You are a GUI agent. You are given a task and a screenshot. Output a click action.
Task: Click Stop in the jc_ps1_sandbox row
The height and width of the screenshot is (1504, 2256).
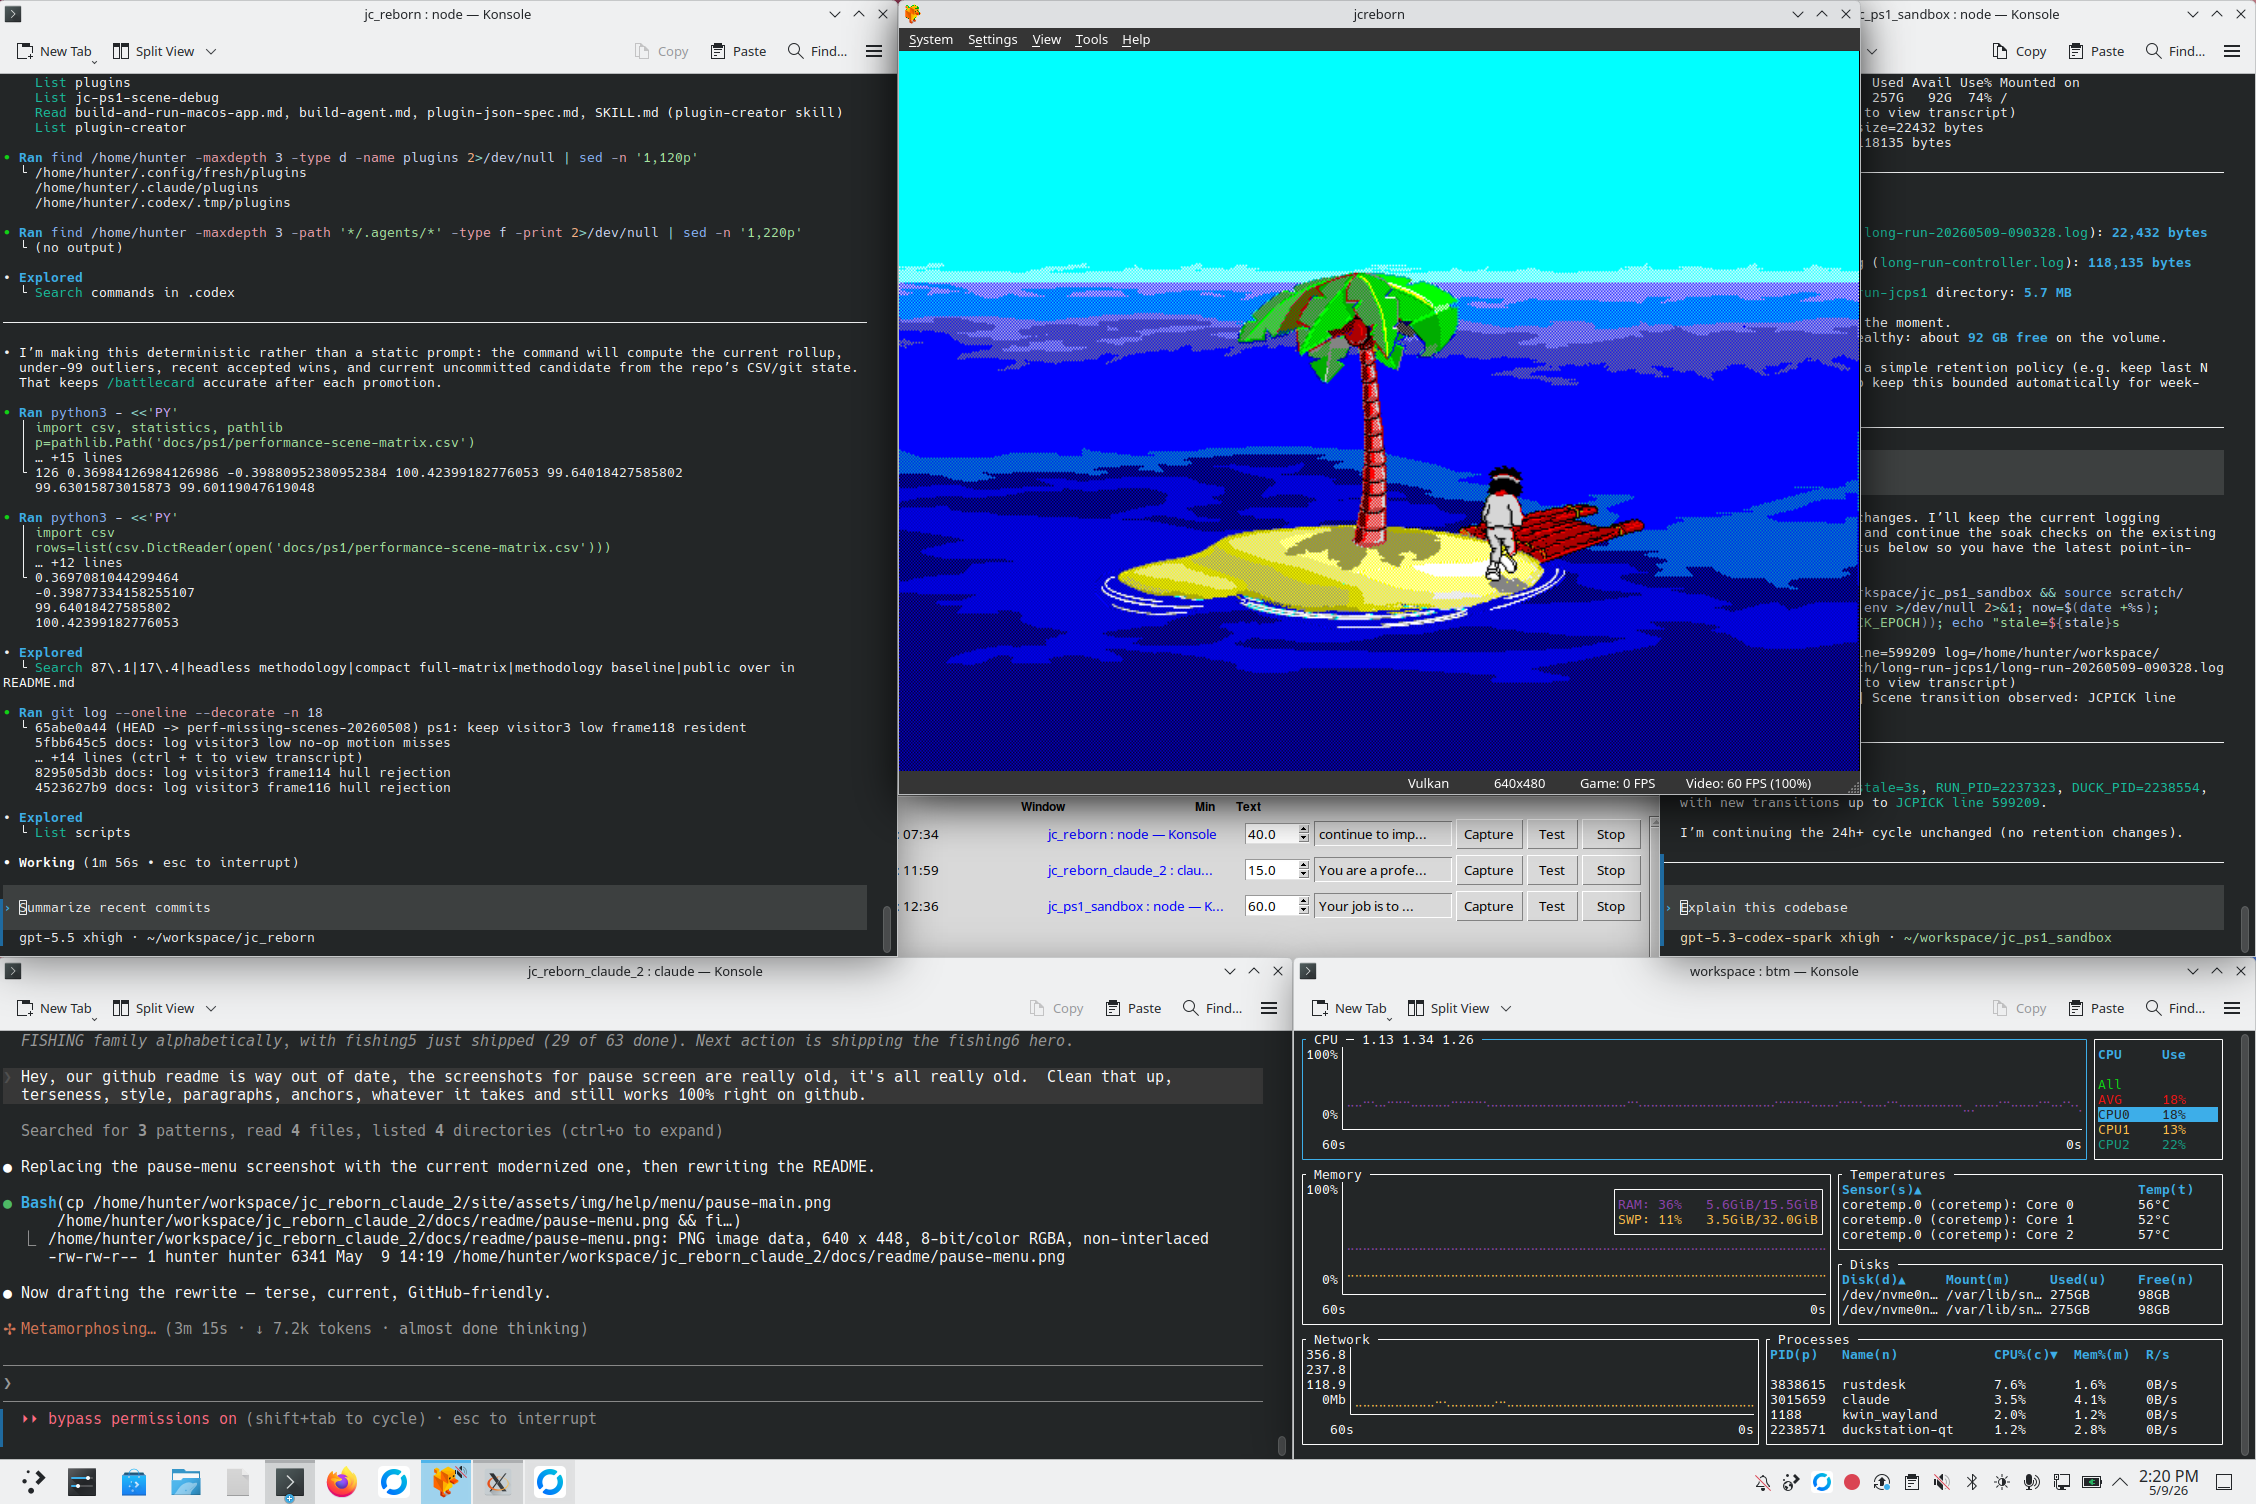[x=1610, y=906]
